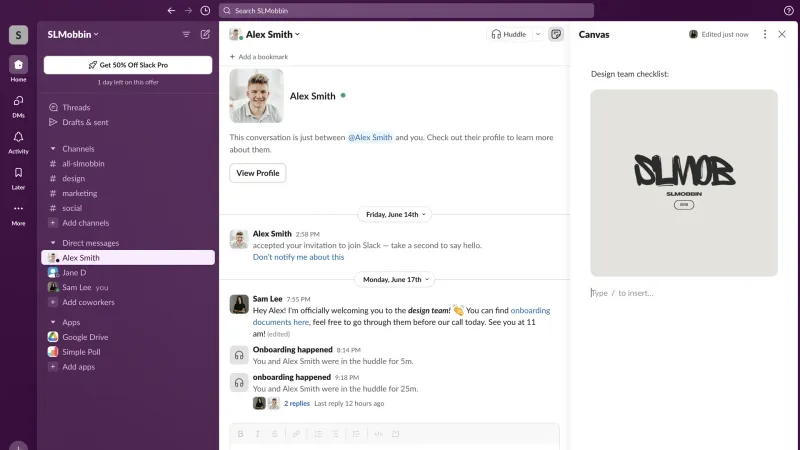The width and height of the screenshot is (800, 450).
Task: Click @Alex Smith mention link
Action: click(x=370, y=137)
